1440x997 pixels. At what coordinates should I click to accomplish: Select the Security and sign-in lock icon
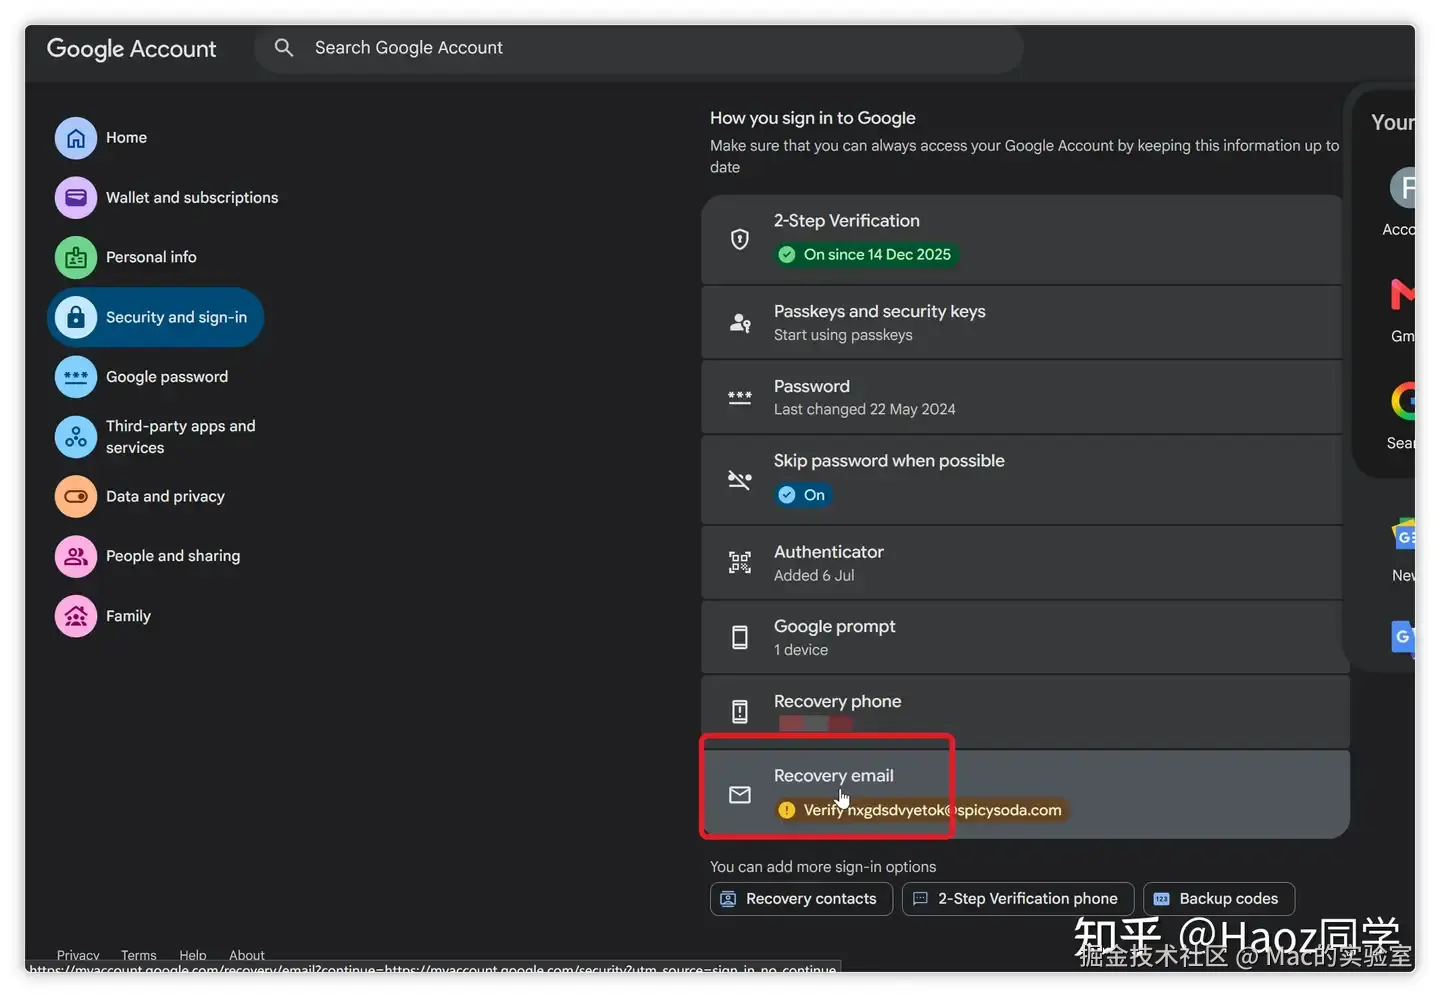[x=76, y=317]
